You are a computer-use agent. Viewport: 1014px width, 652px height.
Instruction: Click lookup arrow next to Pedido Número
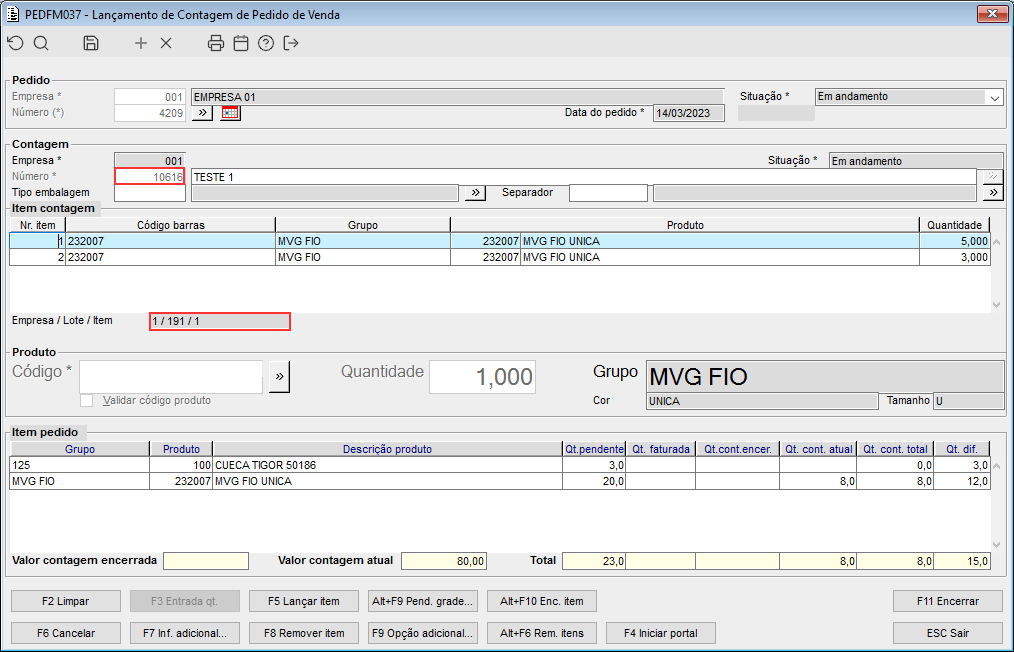click(x=202, y=113)
